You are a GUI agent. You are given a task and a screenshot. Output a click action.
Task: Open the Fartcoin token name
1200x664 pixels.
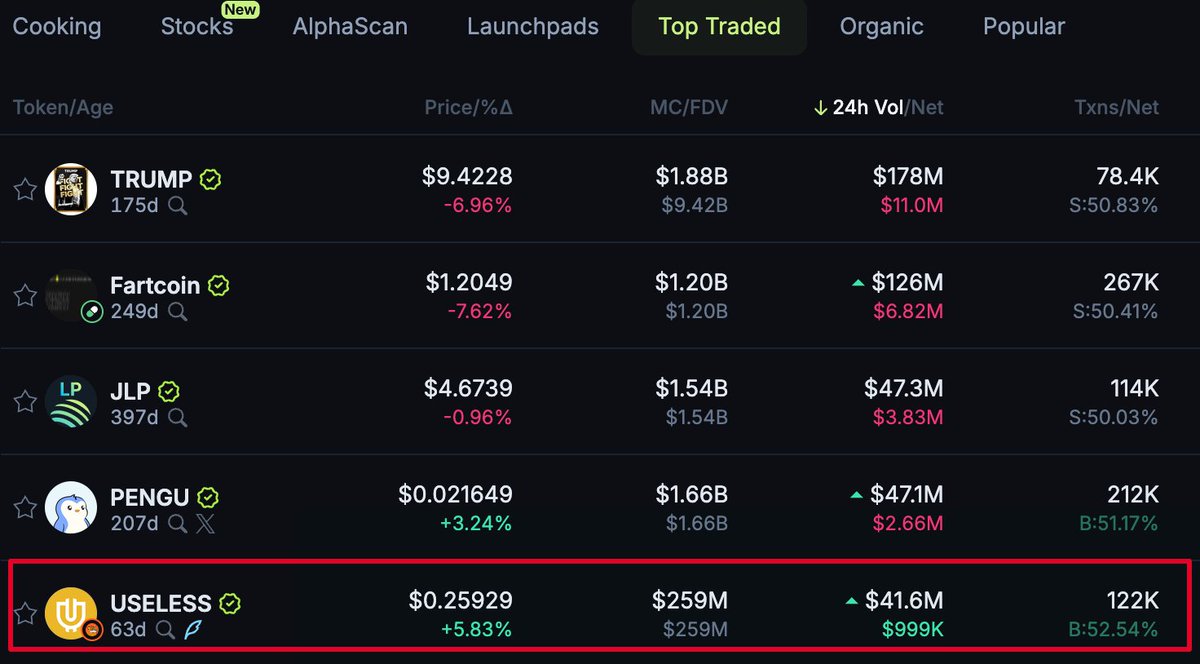pos(155,286)
